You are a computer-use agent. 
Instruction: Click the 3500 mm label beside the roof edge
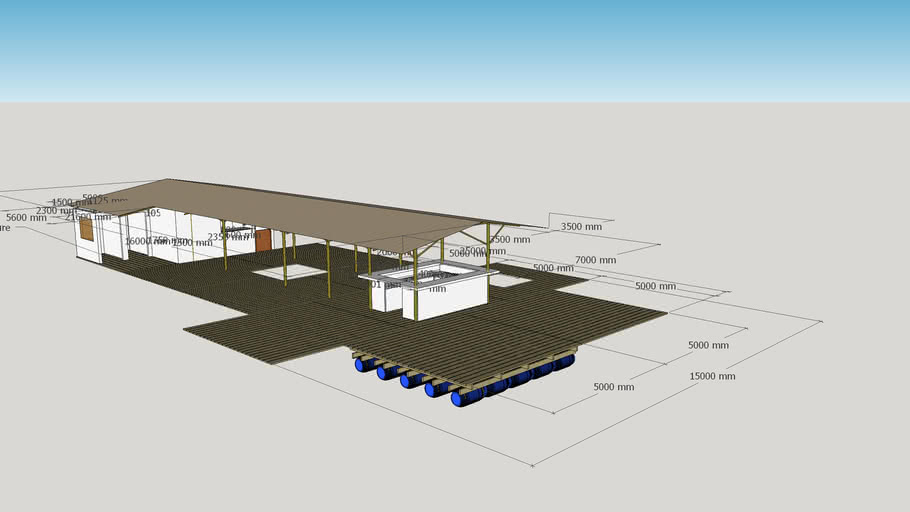pyautogui.click(x=581, y=227)
